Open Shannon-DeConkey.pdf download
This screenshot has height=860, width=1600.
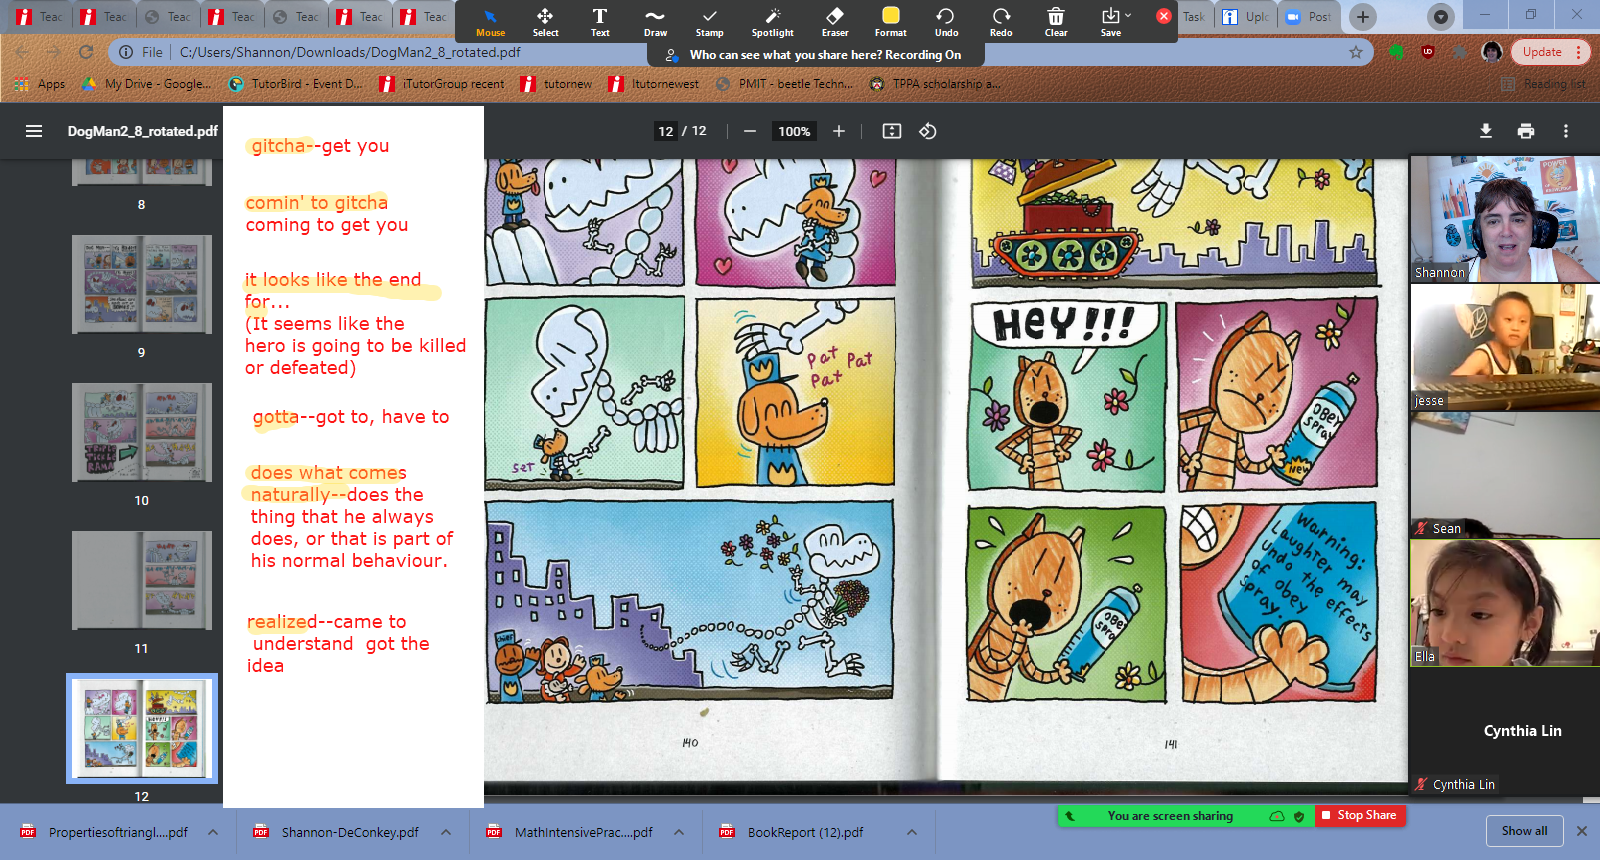tap(337, 832)
